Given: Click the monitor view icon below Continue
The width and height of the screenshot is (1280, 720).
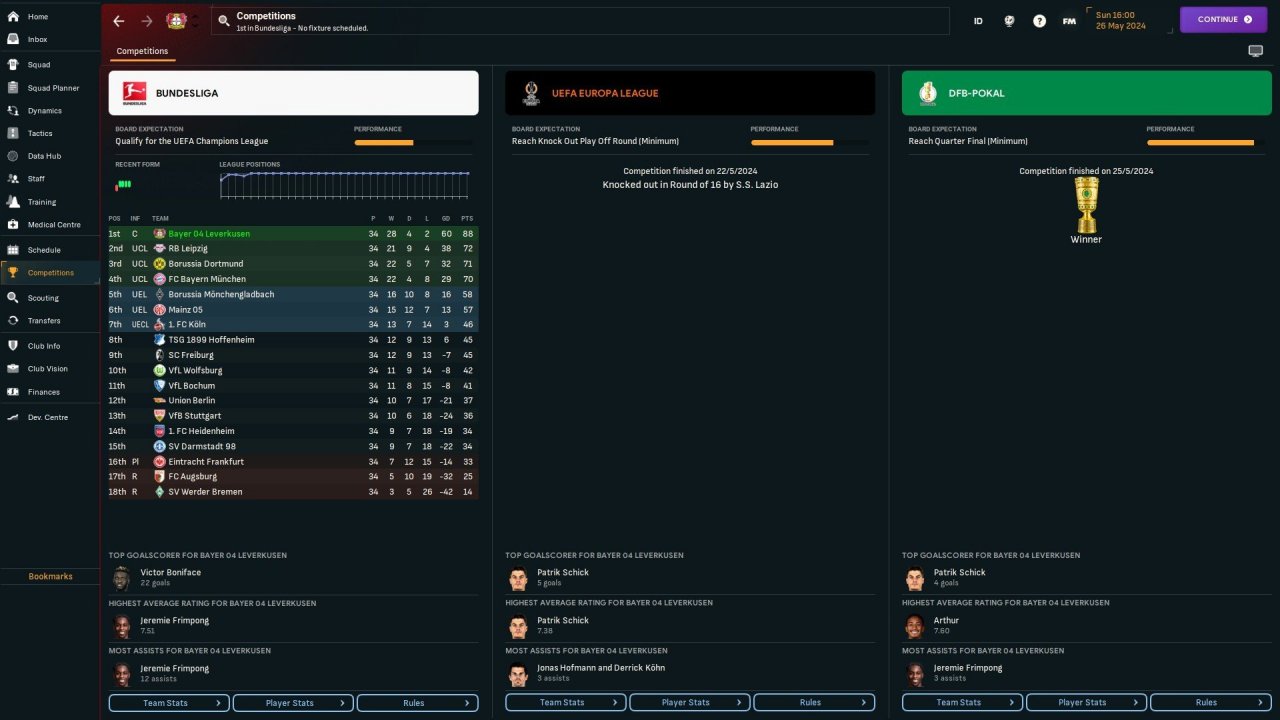Looking at the screenshot, I should tap(1255, 51).
